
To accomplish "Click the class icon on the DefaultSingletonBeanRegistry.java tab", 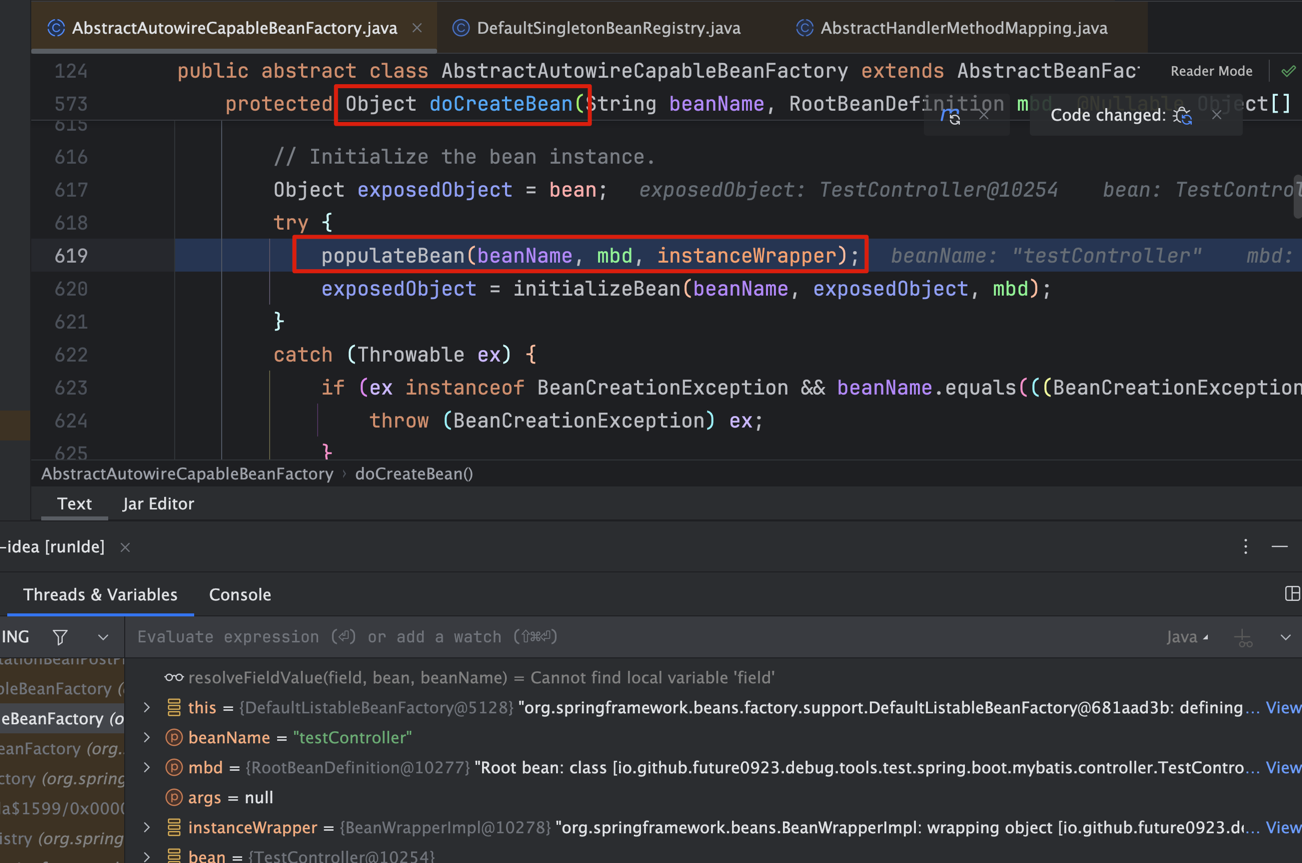I will click(x=461, y=28).
